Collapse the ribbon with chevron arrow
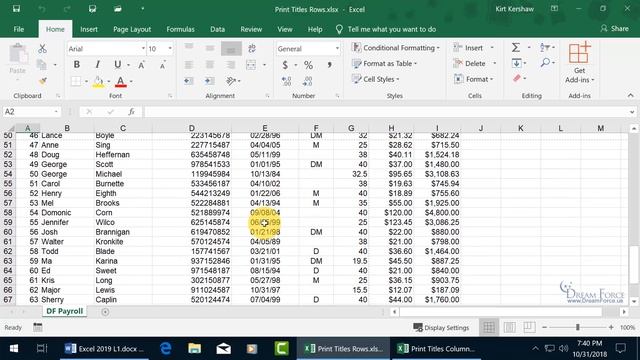Screen dimensions: 640x360 coord(631,96)
